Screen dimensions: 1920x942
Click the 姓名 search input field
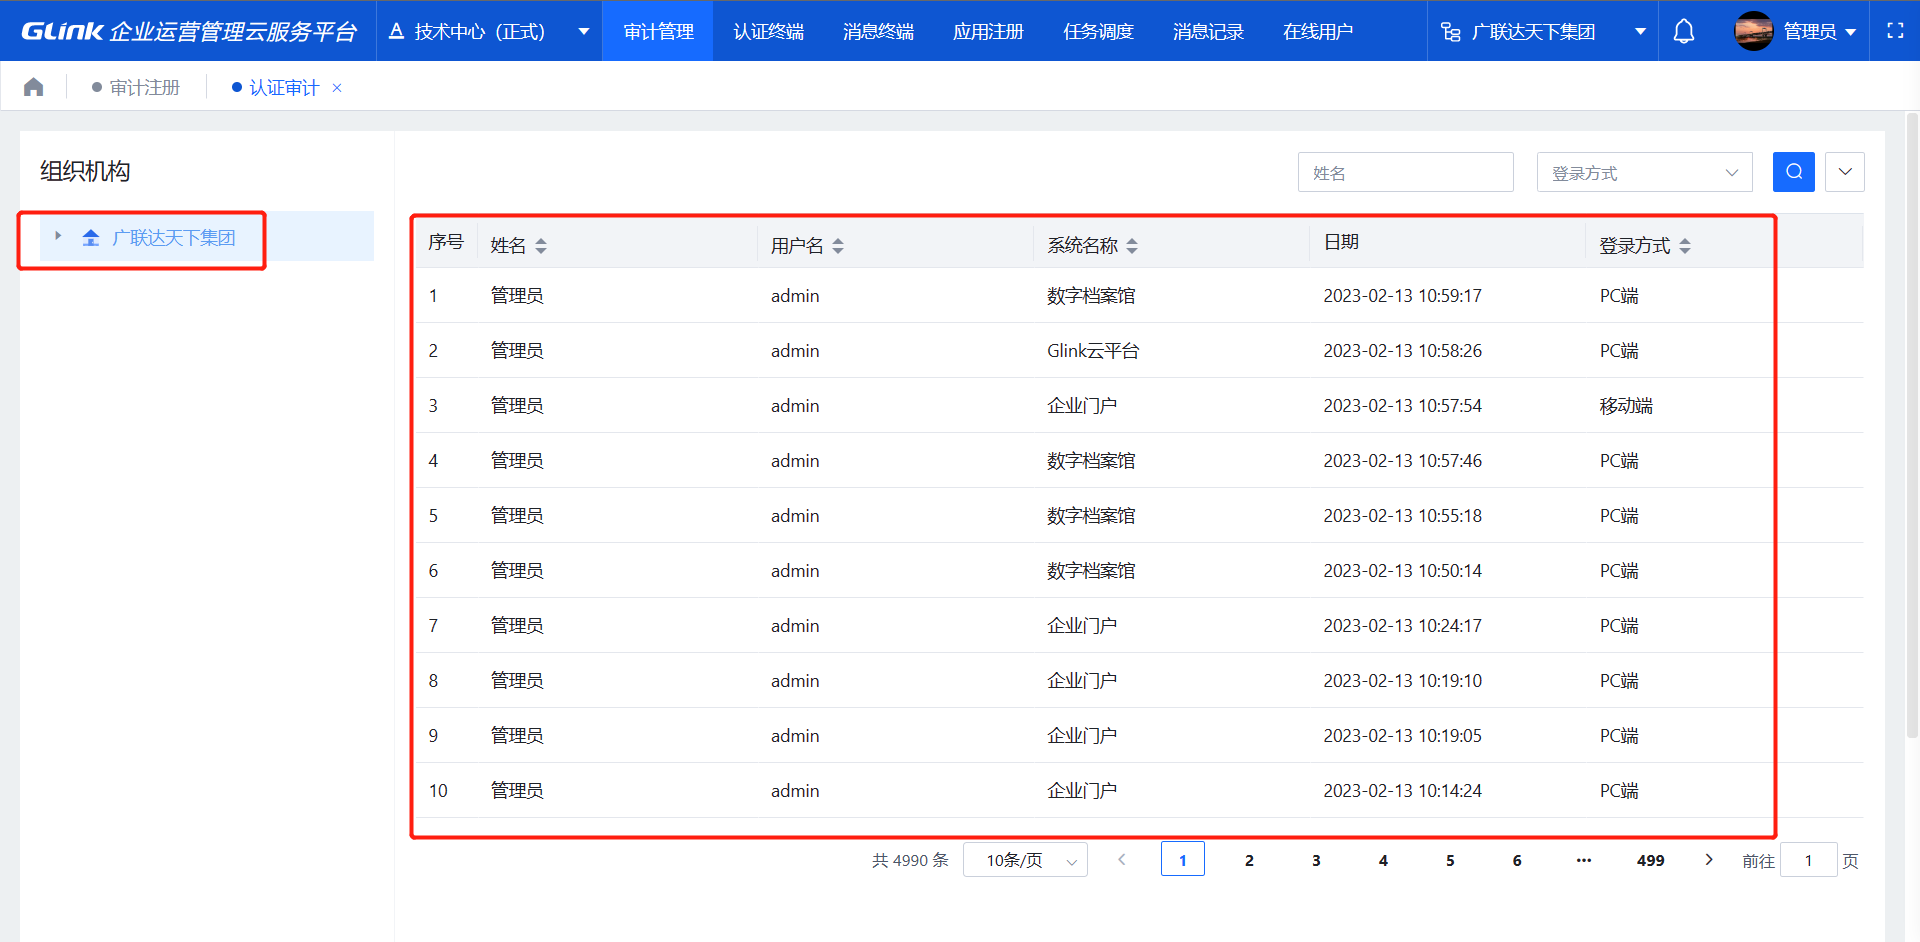coord(1405,172)
